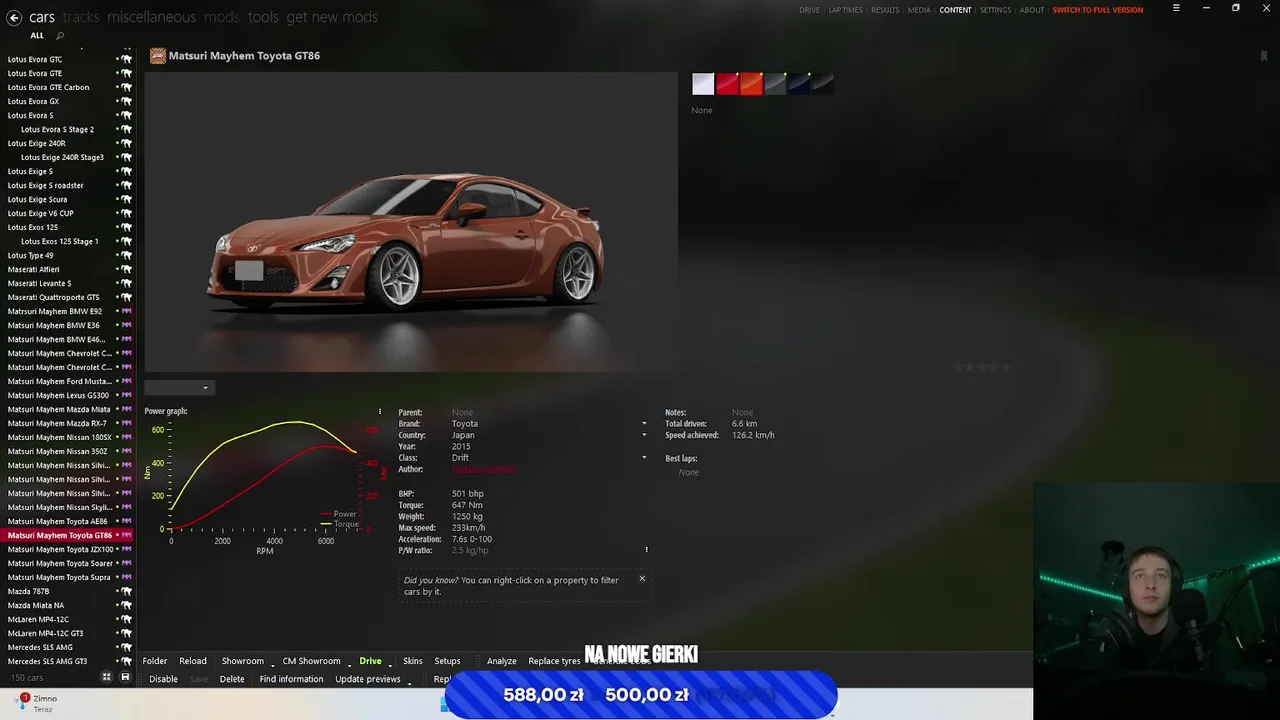
Task: Click the Mazda badge on Mazda 787B row
Action: point(126,591)
